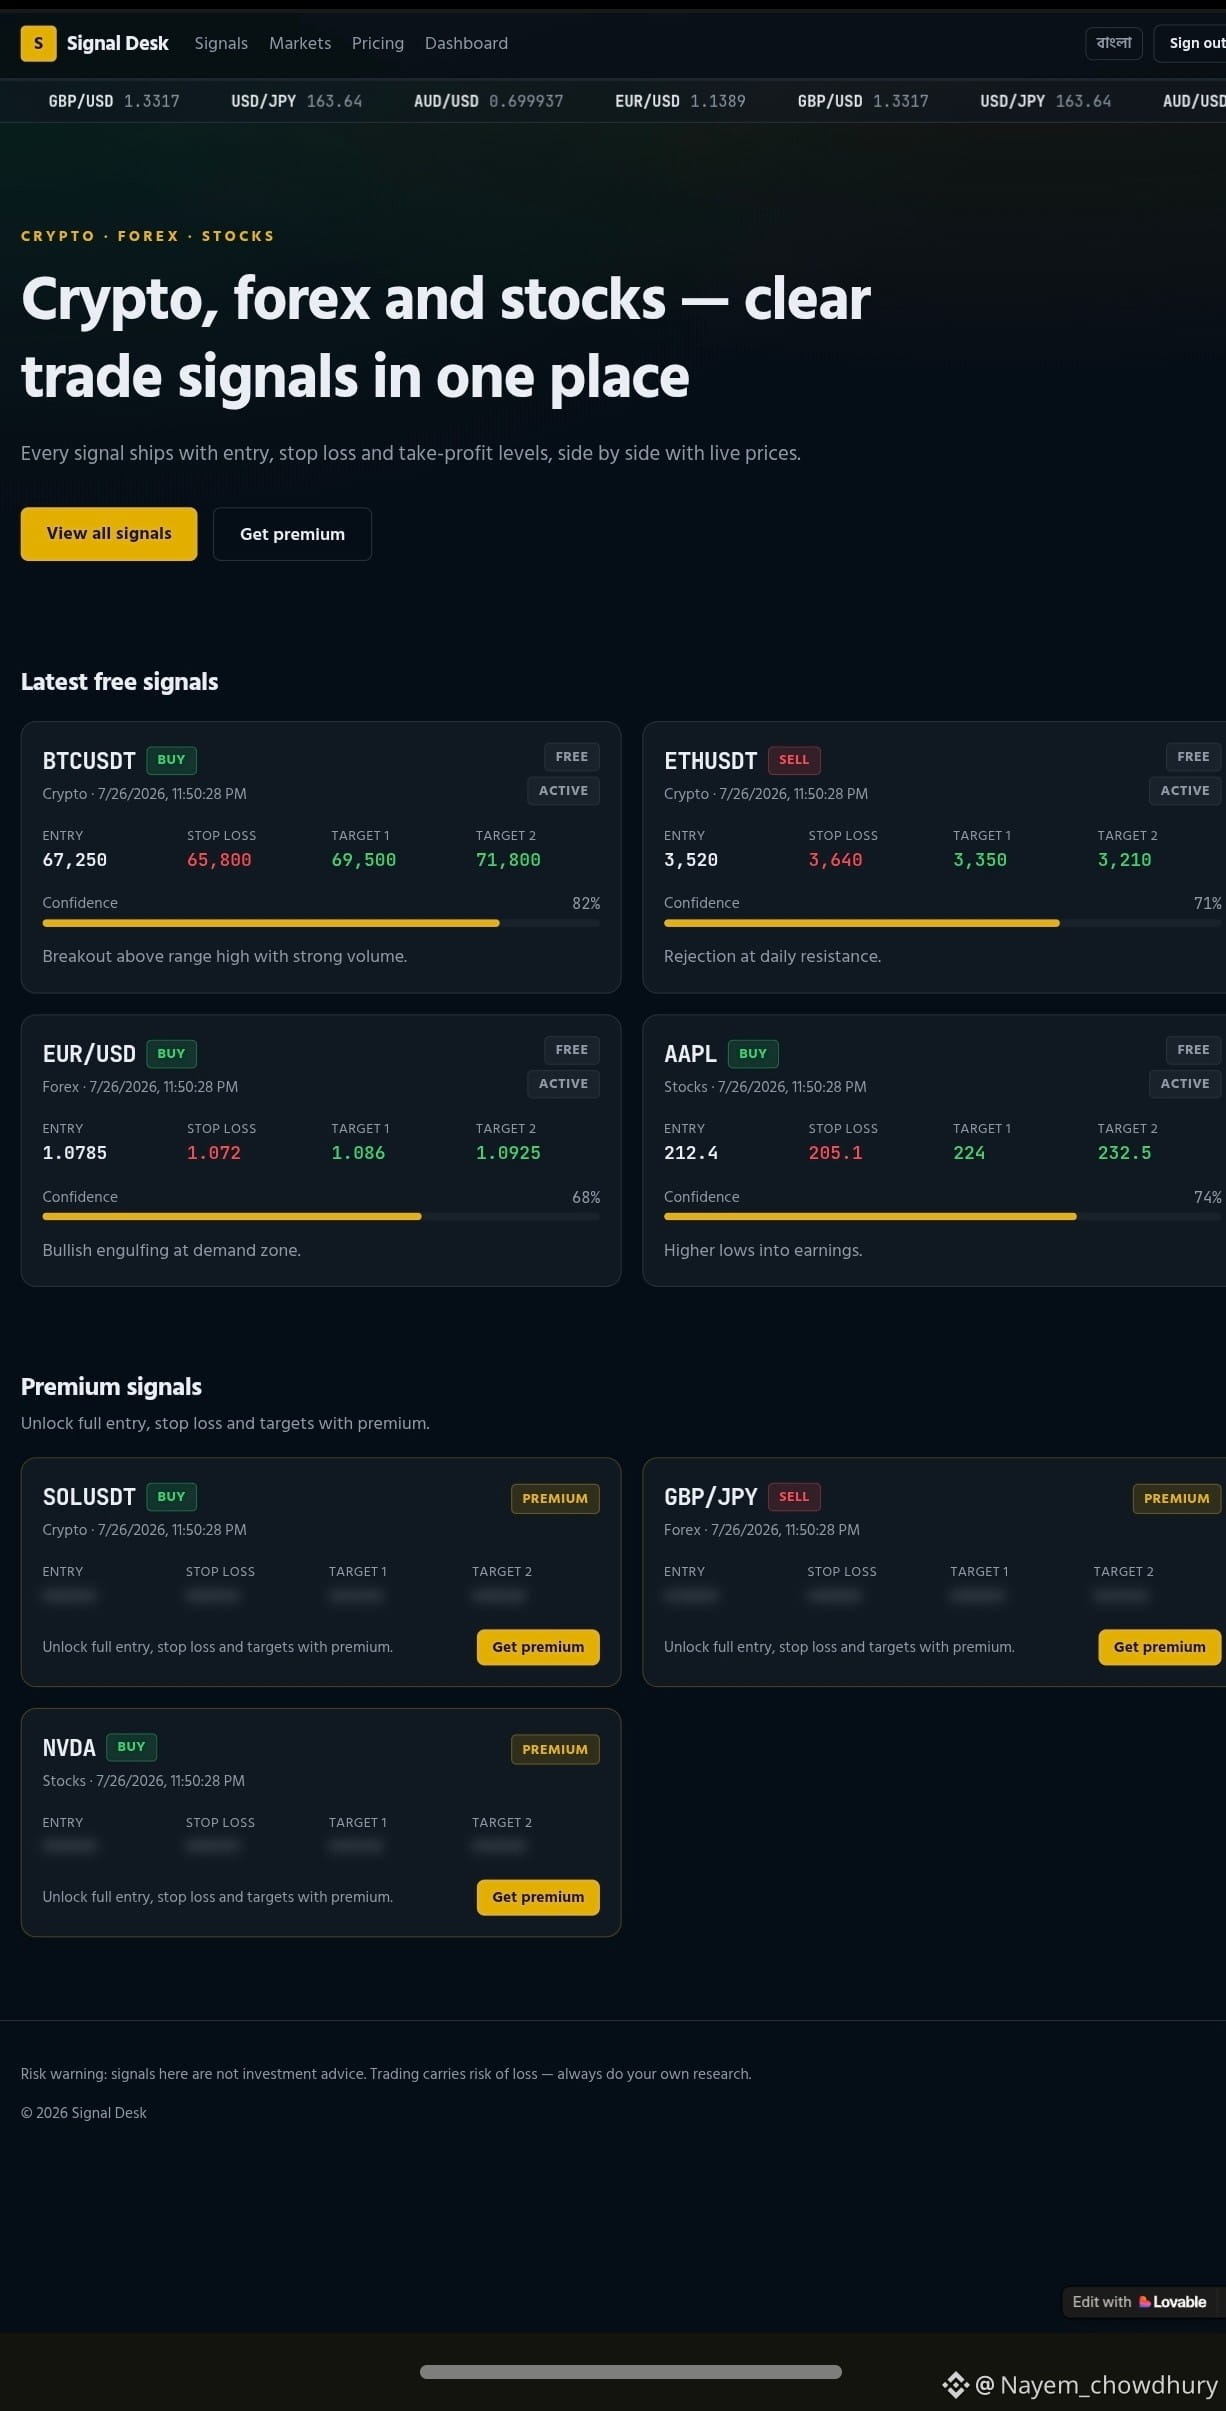Click the EUR/USD confidence progress bar
This screenshot has width=1226, height=2411.
point(321,1216)
